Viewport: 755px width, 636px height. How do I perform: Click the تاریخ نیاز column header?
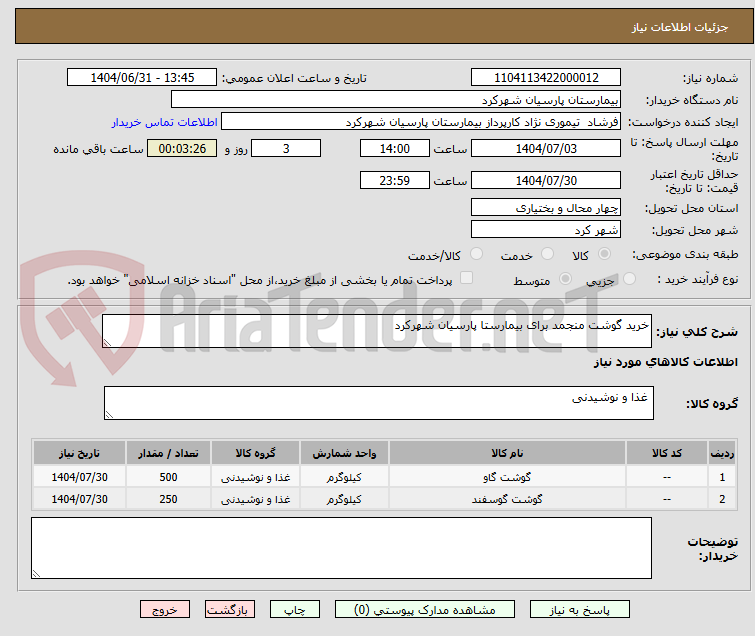pos(79,453)
